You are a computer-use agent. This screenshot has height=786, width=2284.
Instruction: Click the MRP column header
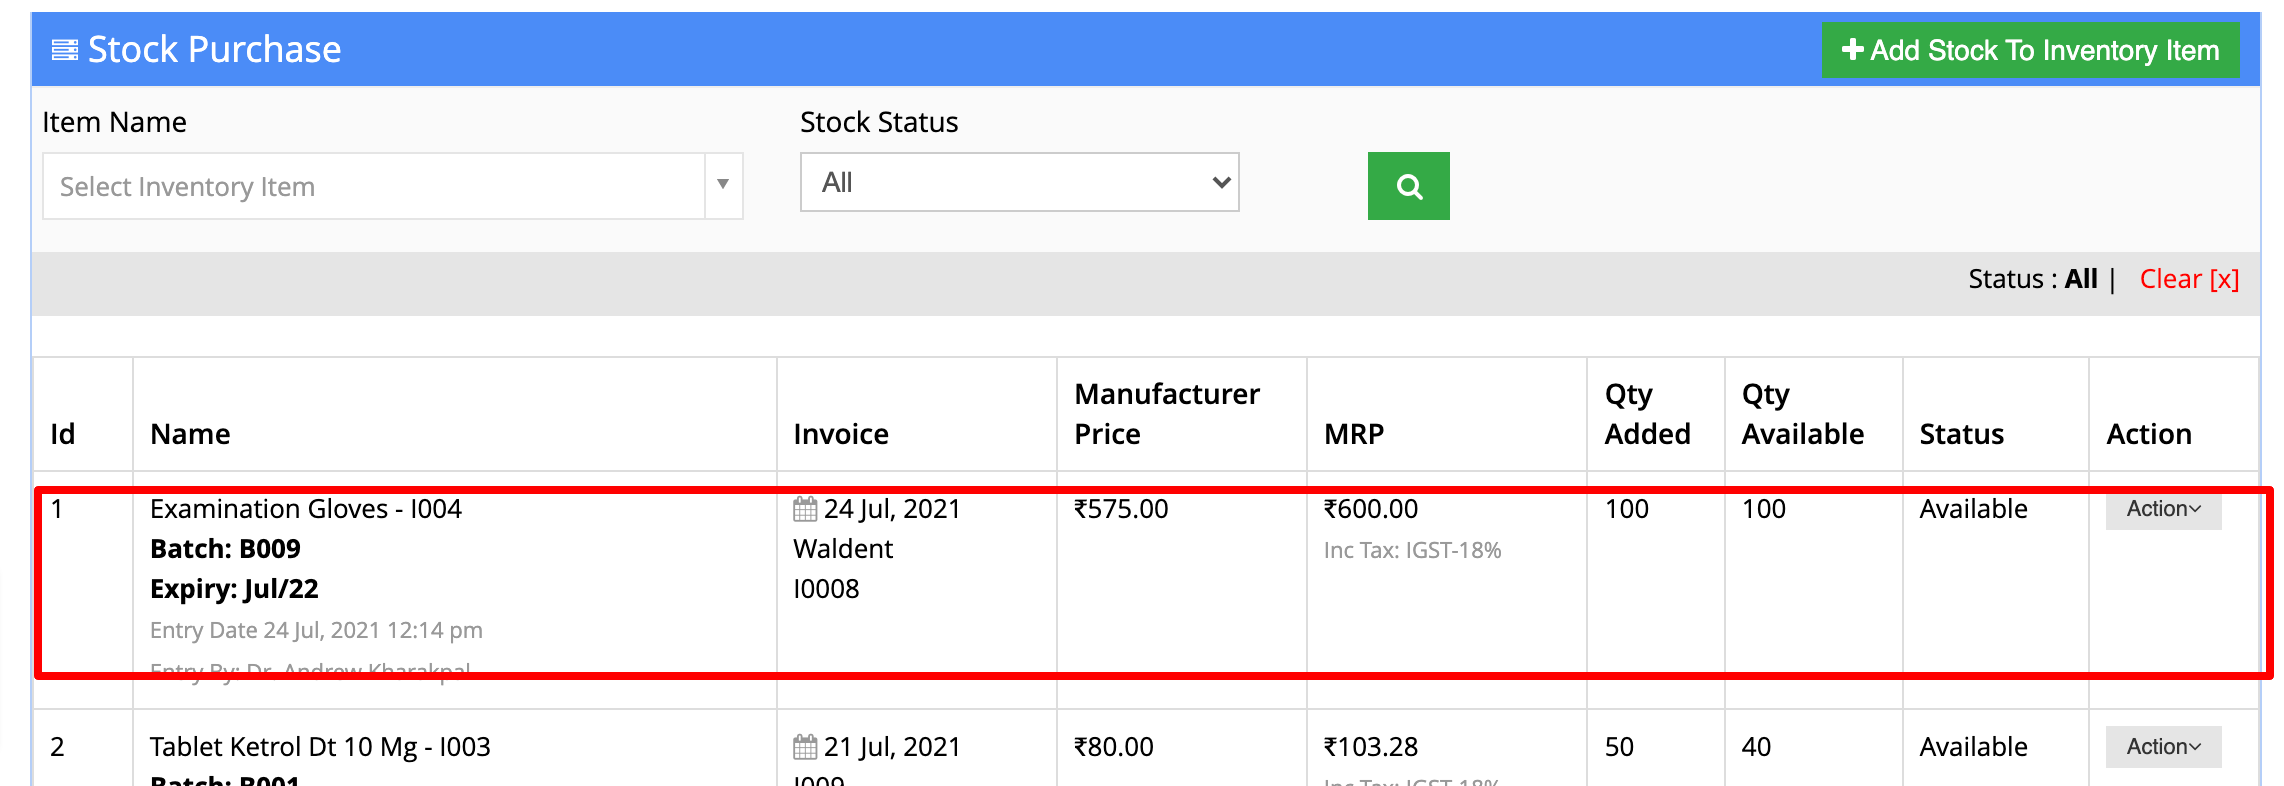click(x=1354, y=434)
